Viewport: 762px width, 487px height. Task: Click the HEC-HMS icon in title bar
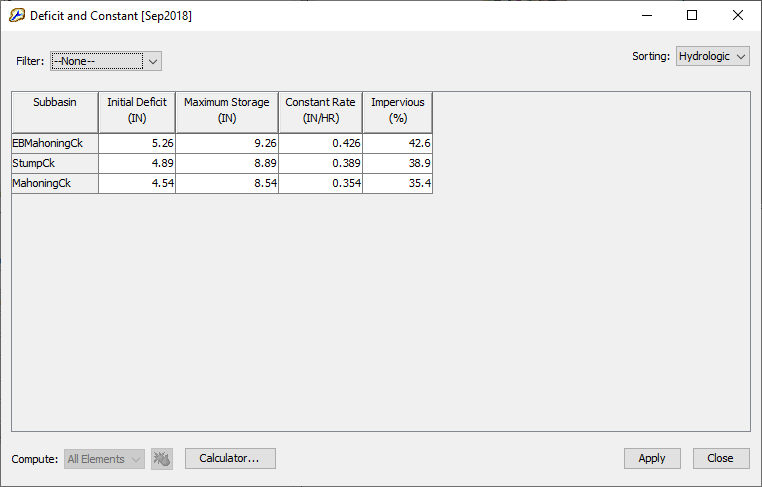coord(17,16)
